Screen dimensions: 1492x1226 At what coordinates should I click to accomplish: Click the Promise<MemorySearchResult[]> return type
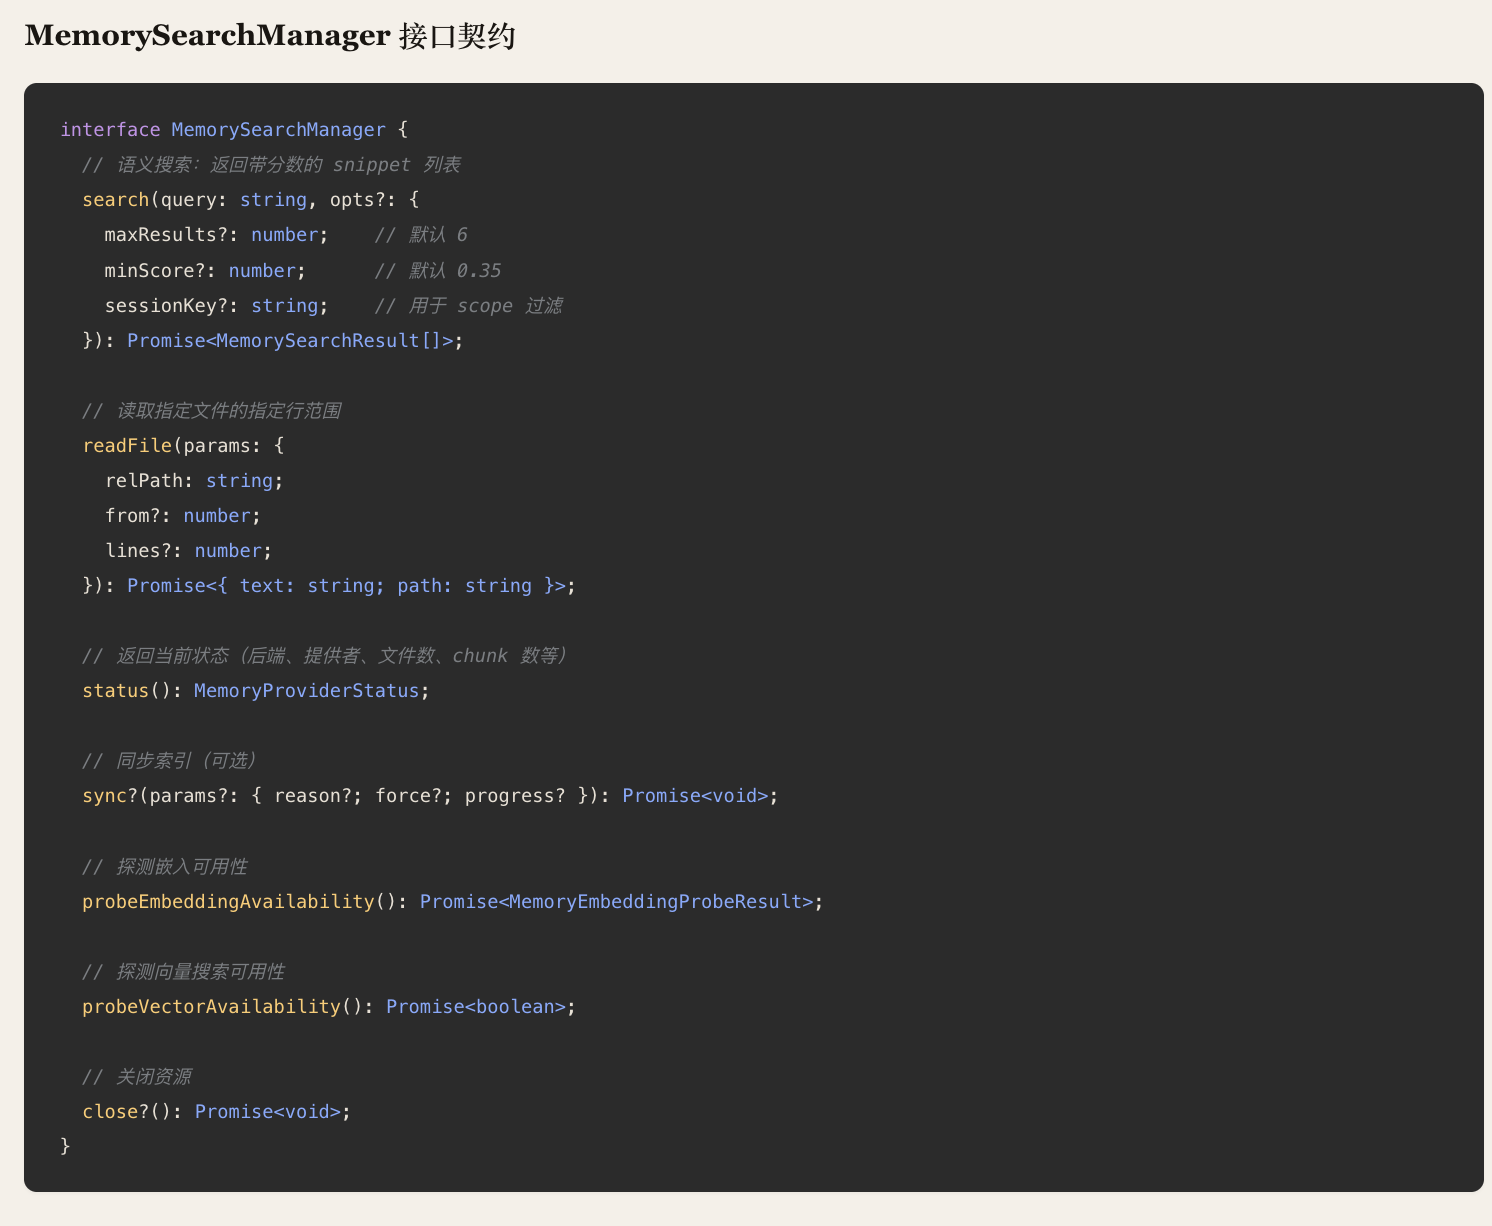pos(290,341)
